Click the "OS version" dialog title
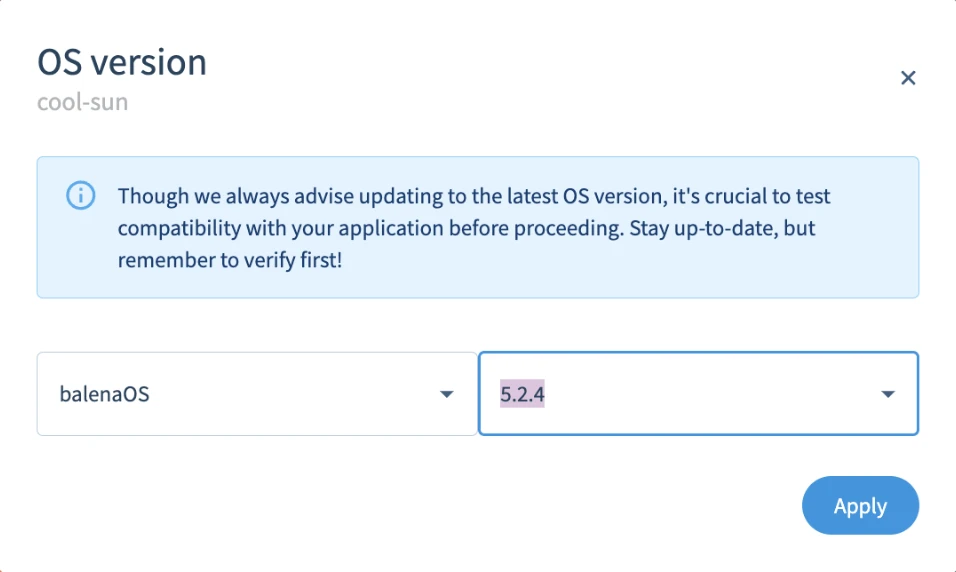Viewport: 956px width, 572px height. tap(122, 62)
